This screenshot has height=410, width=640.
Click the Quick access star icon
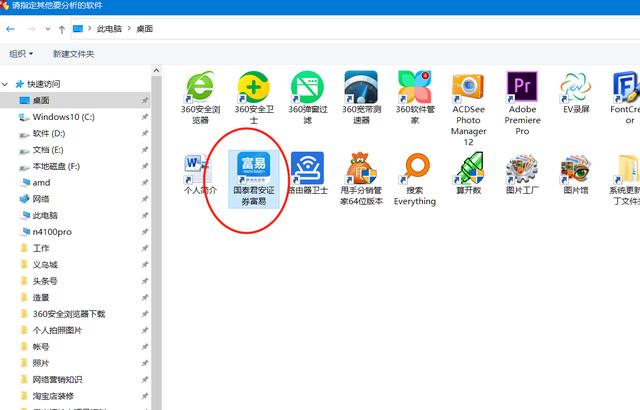(19, 84)
